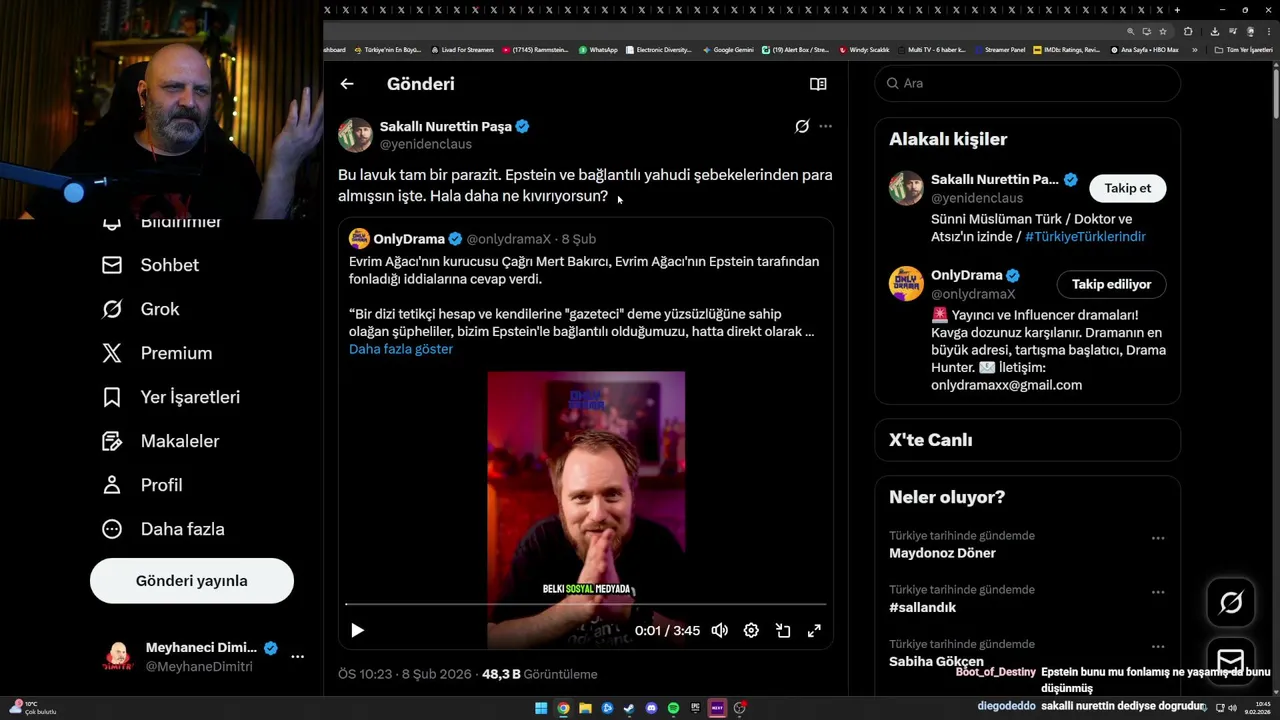The height and width of the screenshot is (720, 1280).
Task: Open browser downloads icon
Action: click(1215, 31)
